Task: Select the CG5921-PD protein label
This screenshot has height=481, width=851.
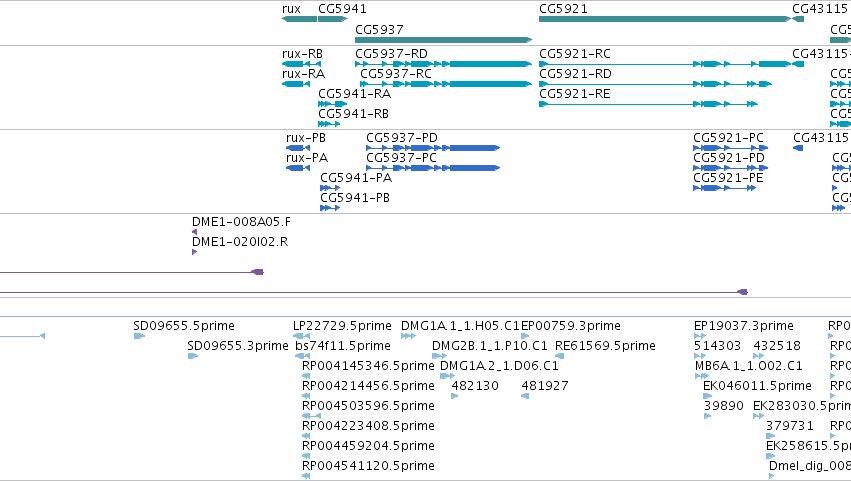Action: (x=728, y=157)
